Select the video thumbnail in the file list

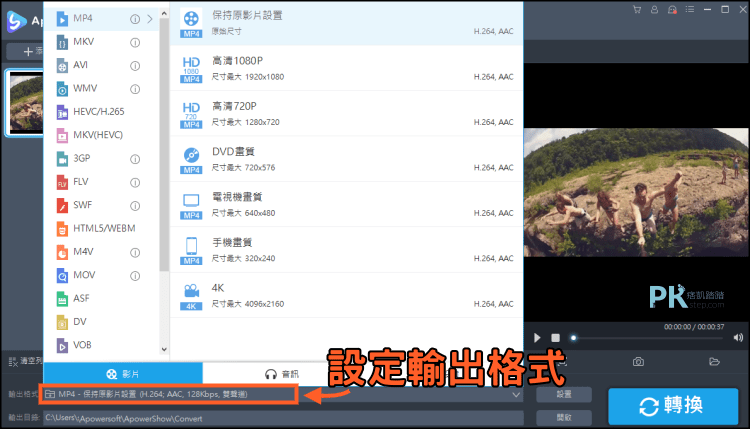pyautogui.click(x=24, y=102)
